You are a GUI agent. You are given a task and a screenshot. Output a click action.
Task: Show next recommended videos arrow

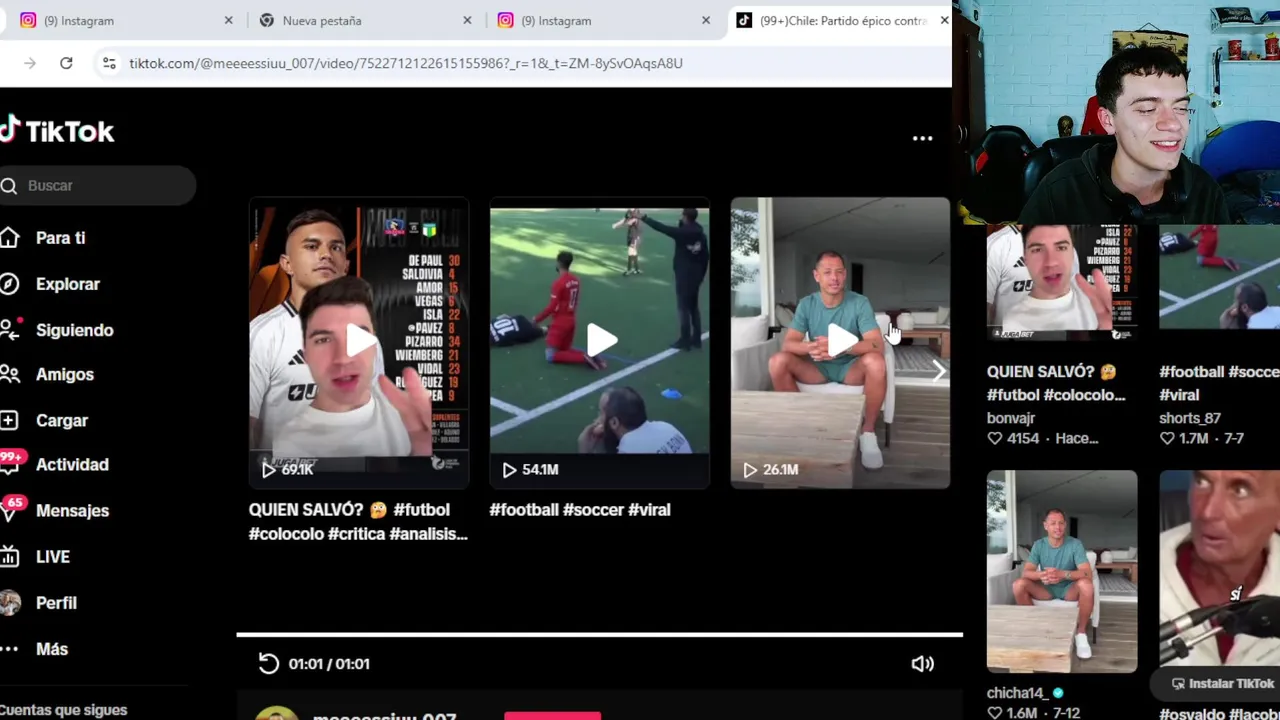(938, 372)
